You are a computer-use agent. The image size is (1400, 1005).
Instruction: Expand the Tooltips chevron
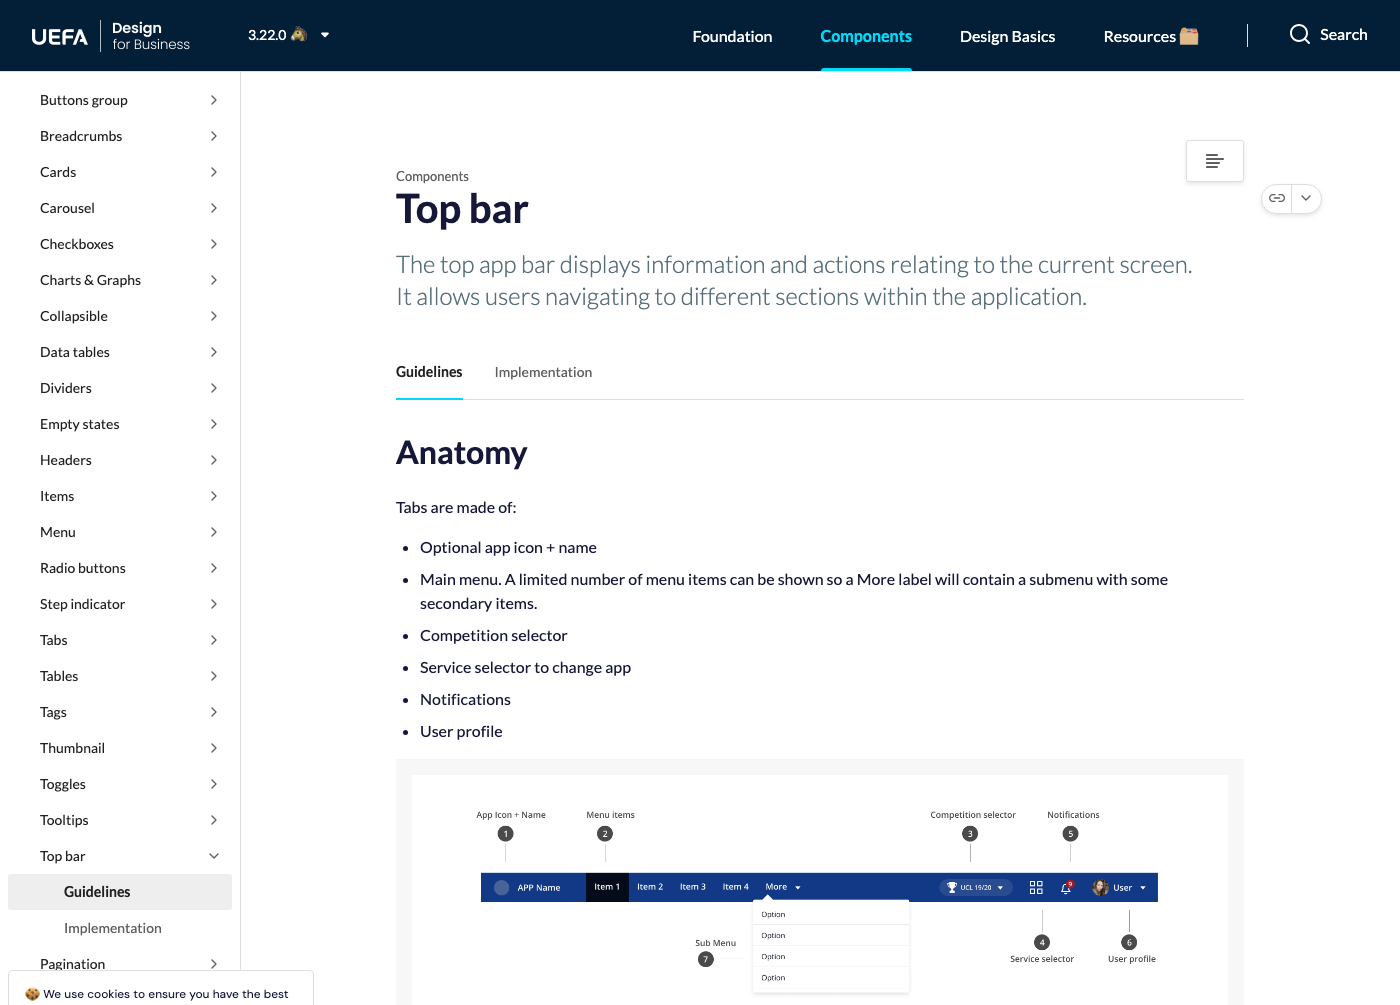coord(214,820)
